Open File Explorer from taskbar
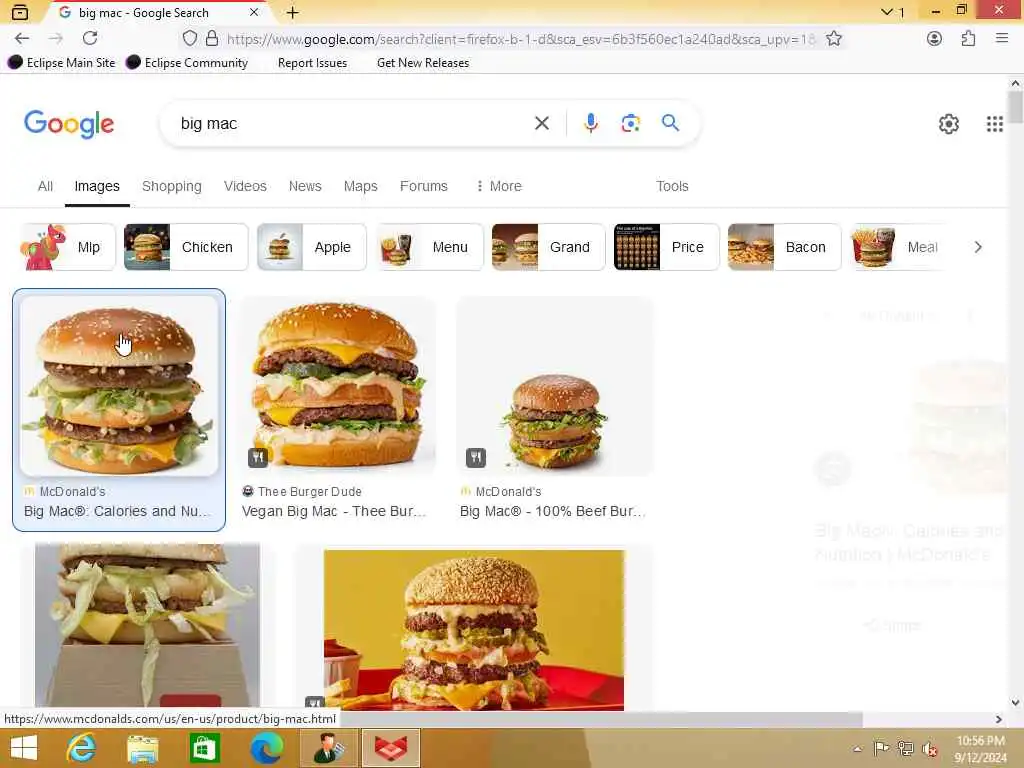Image resolution: width=1024 pixels, height=768 pixels. (x=142, y=748)
